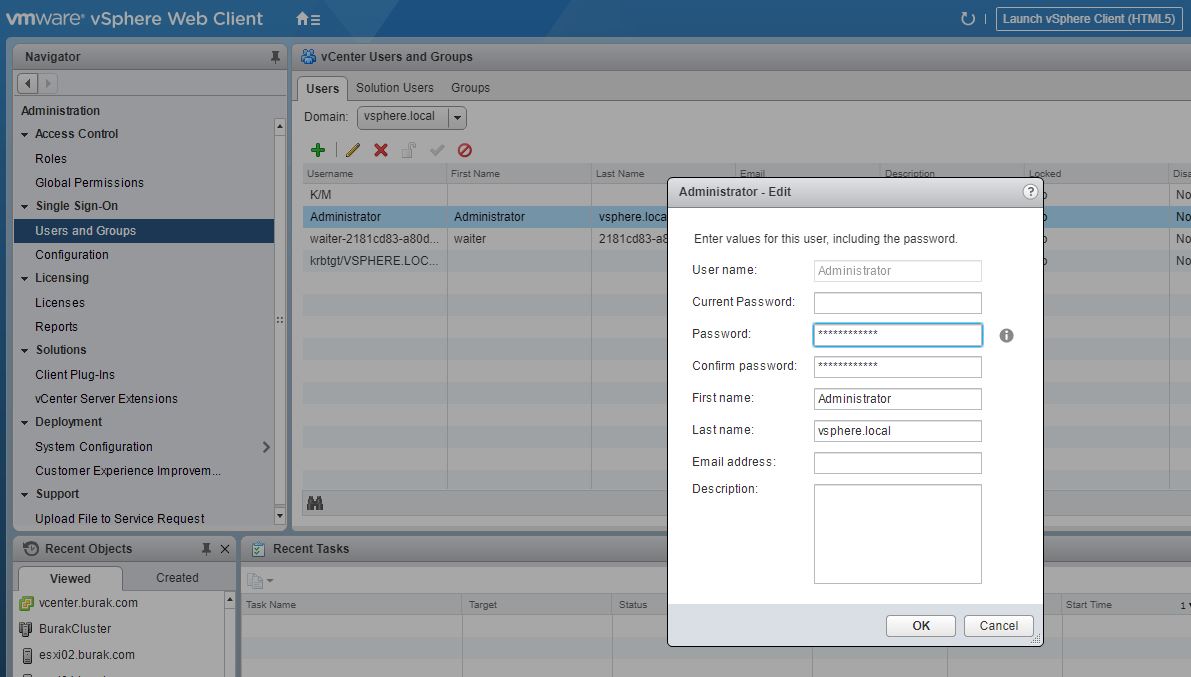This screenshot has width=1191, height=677.
Task: Disable user with red prohibited icon
Action: click(465, 150)
